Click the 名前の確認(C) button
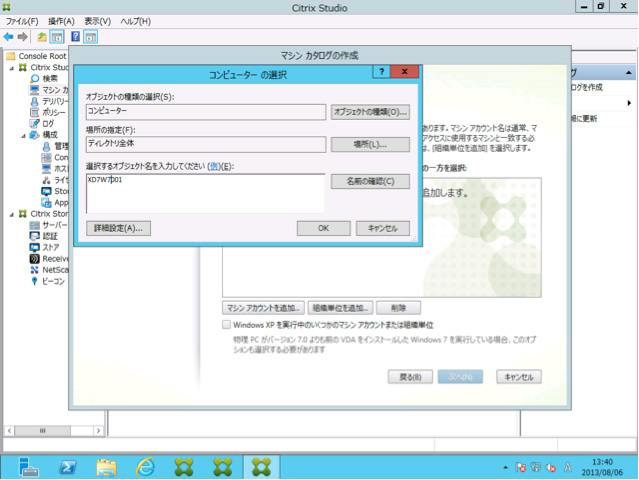 pyautogui.click(x=370, y=181)
